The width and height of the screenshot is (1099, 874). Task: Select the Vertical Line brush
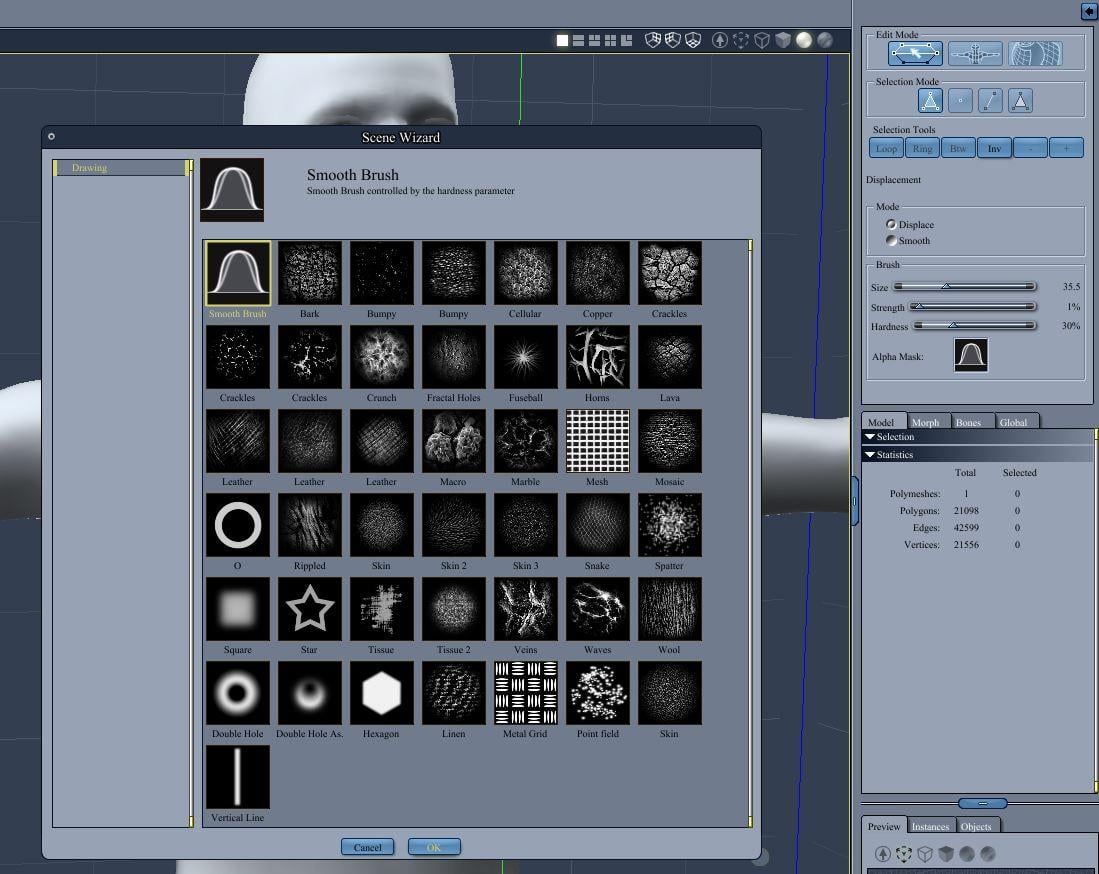[x=238, y=777]
